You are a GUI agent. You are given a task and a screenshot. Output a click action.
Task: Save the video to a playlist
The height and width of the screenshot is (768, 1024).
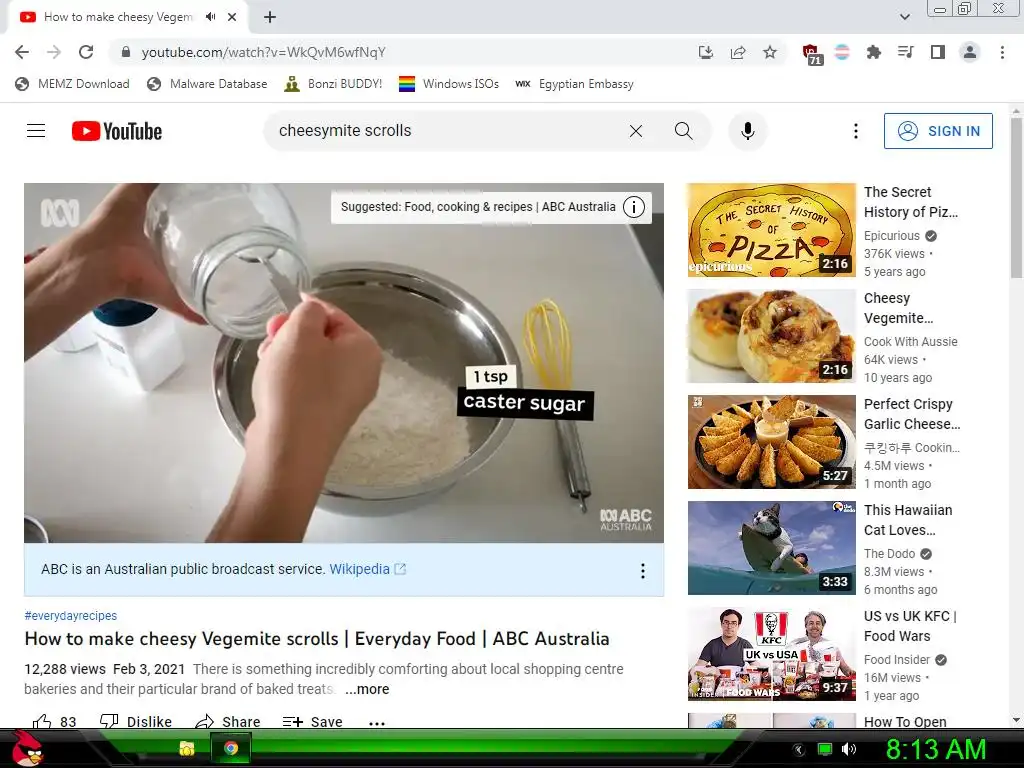click(x=313, y=721)
